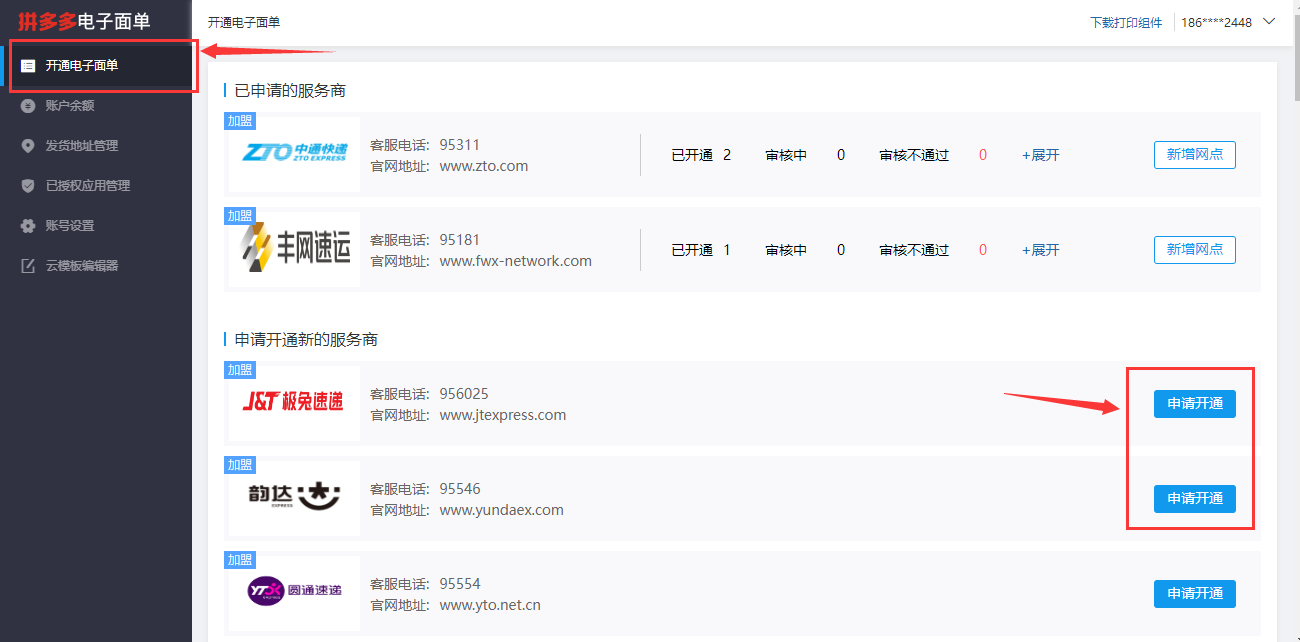Click the 已授权应用管理 shield icon
1300x642 pixels.
click(x=28, y=185)
